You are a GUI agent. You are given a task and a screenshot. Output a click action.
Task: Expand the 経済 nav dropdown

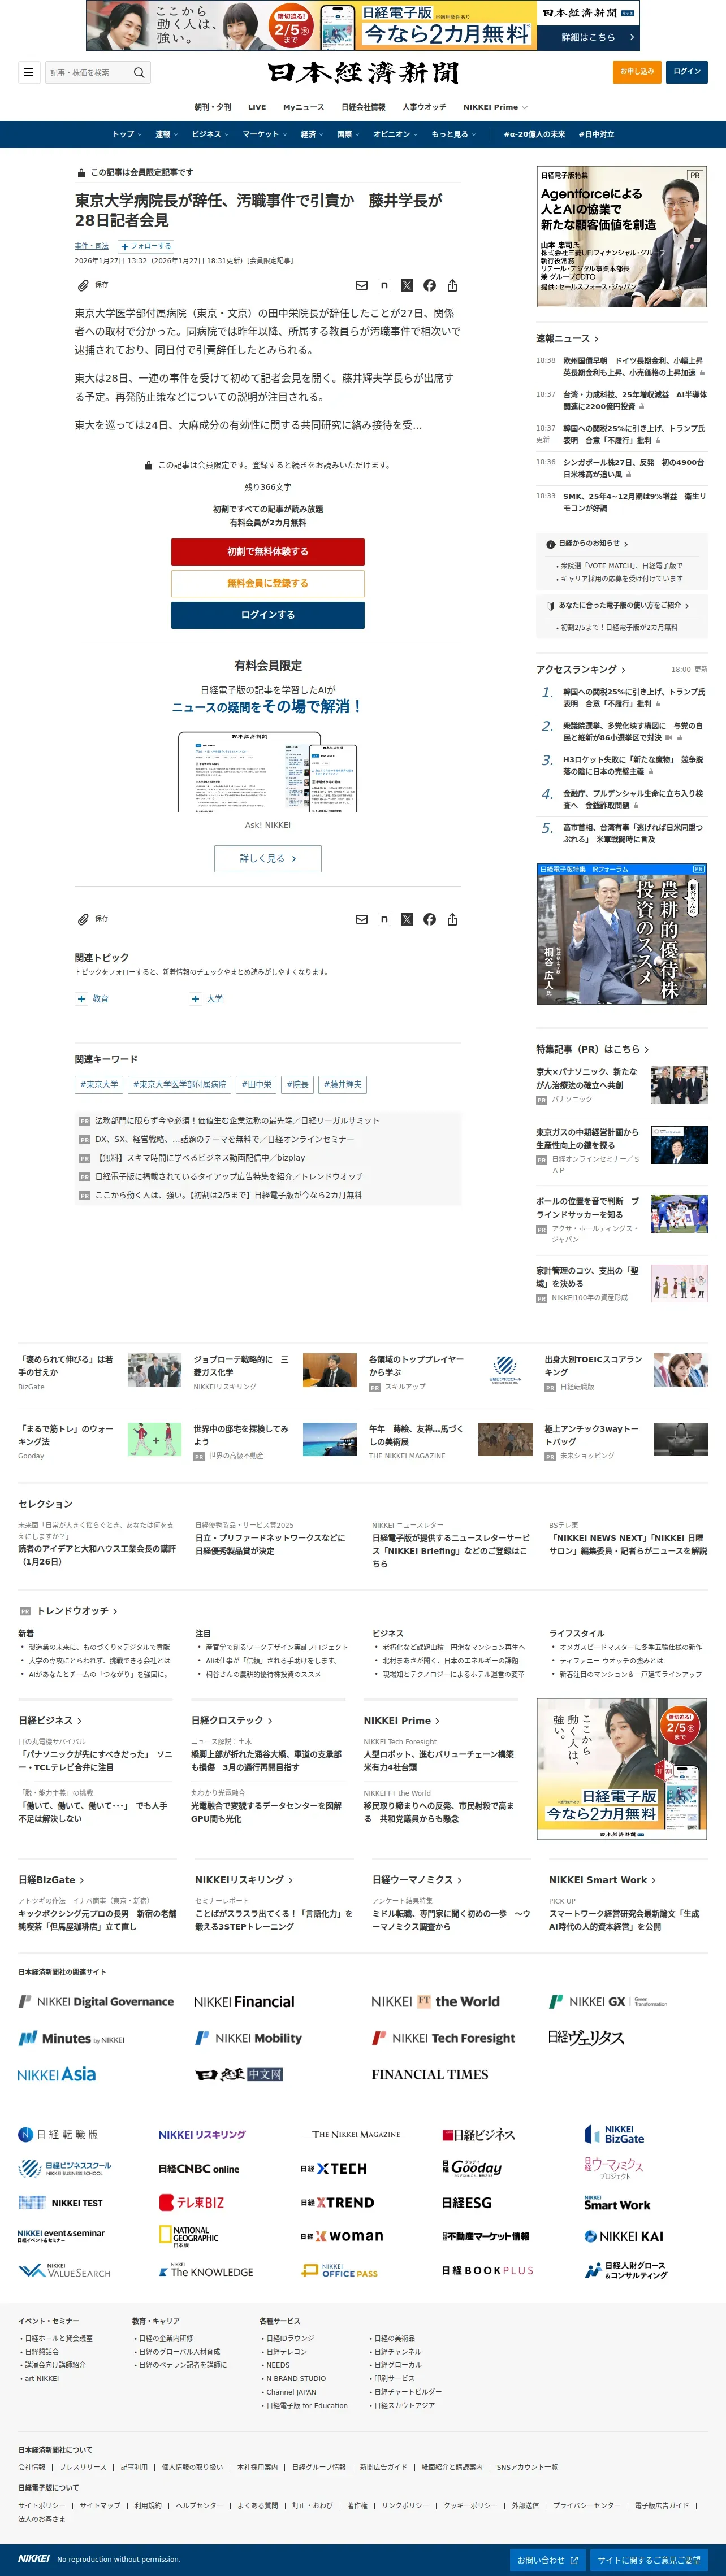click(312, 134)
